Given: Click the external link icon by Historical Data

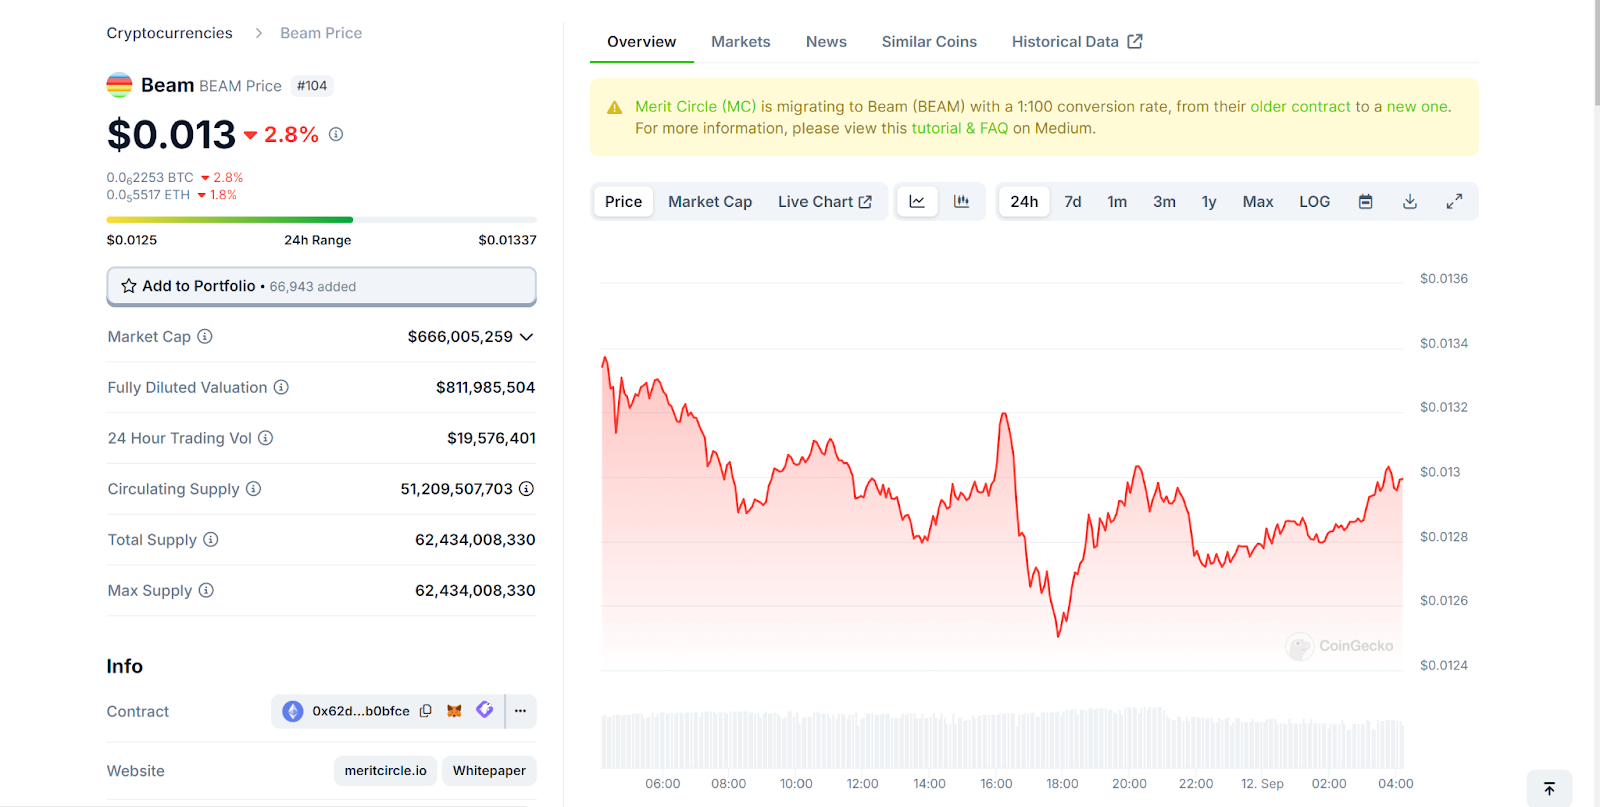Looking at the screenshot, I should [x=1135, y=41].
